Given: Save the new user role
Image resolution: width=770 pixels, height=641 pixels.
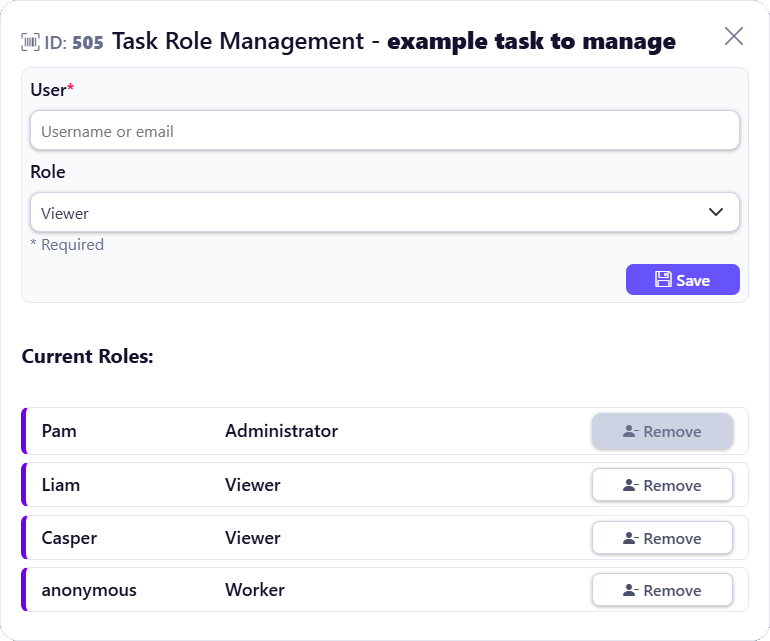Looking at the screenshot, I should (683, 279).
